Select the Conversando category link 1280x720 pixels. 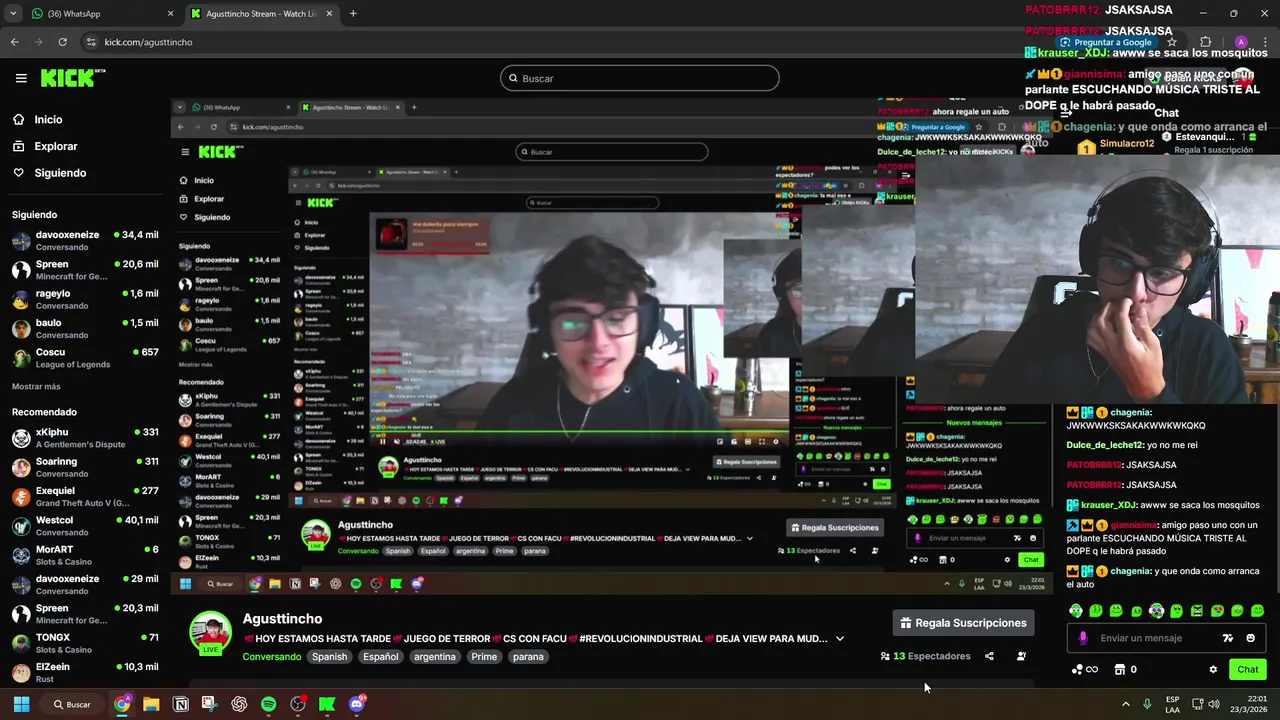[272, 657]
